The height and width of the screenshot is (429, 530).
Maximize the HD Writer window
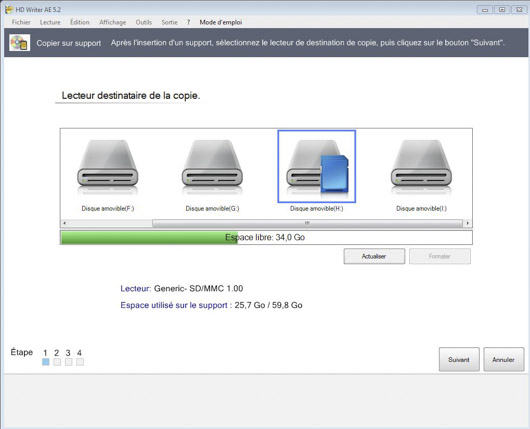(502, 9)
